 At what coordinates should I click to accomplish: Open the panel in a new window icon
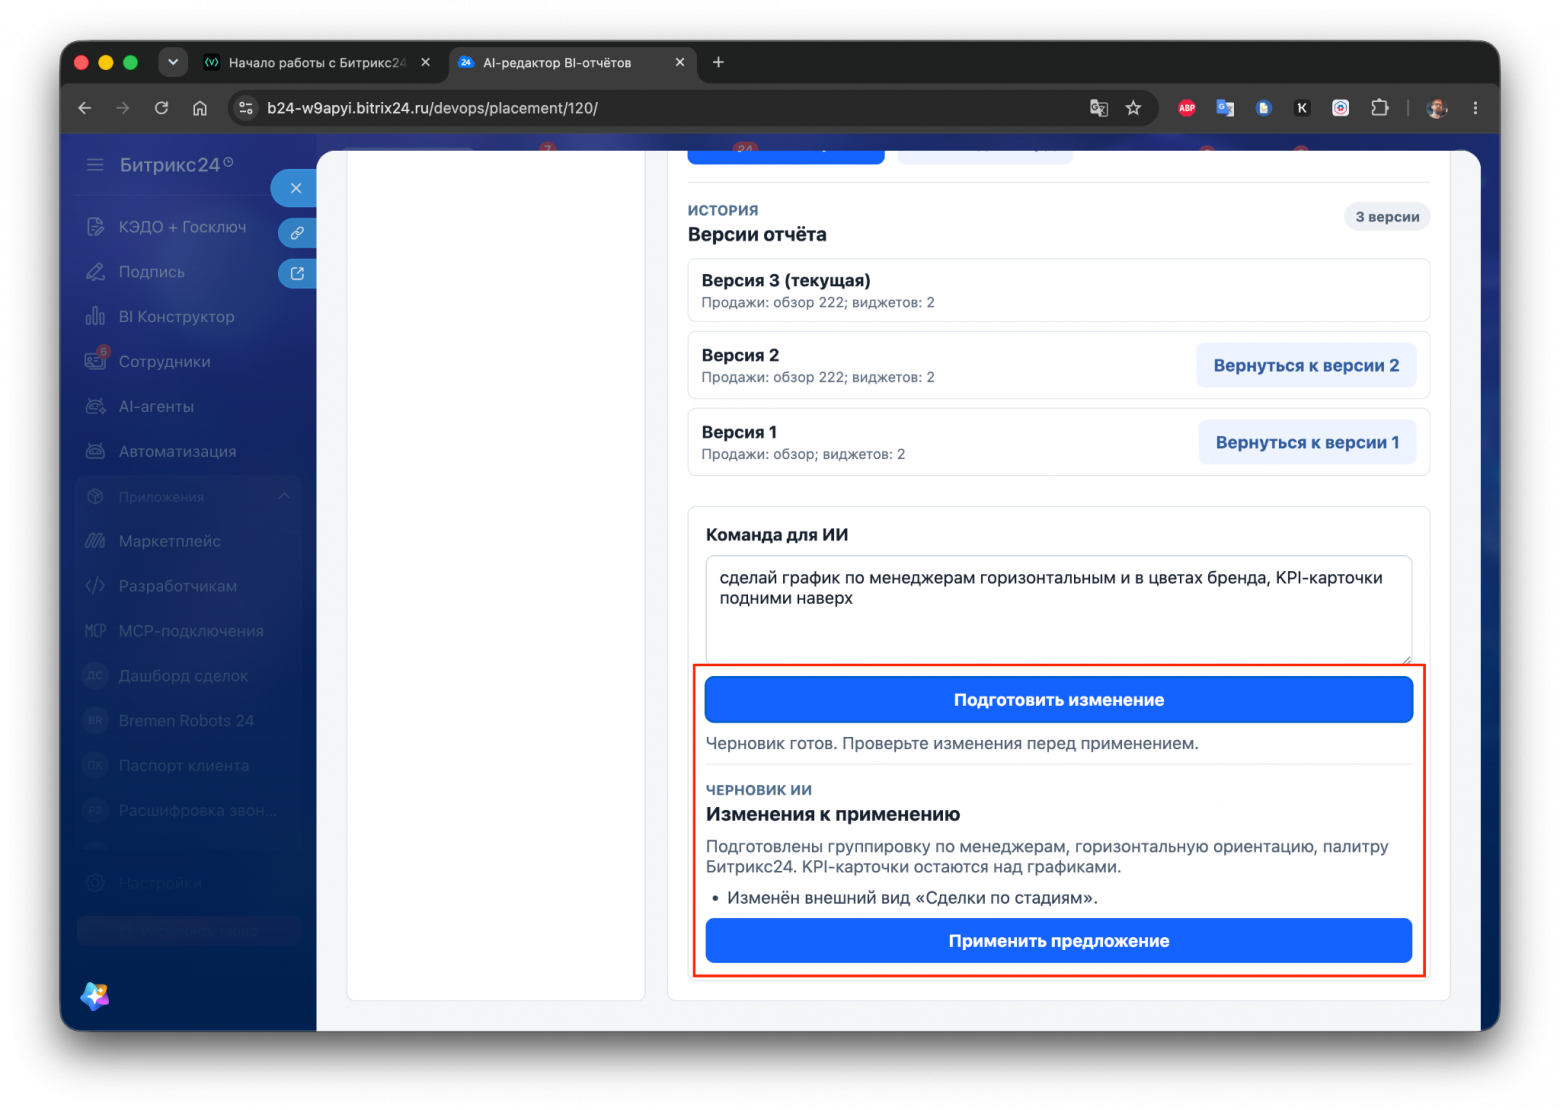[x=297, y=273]
